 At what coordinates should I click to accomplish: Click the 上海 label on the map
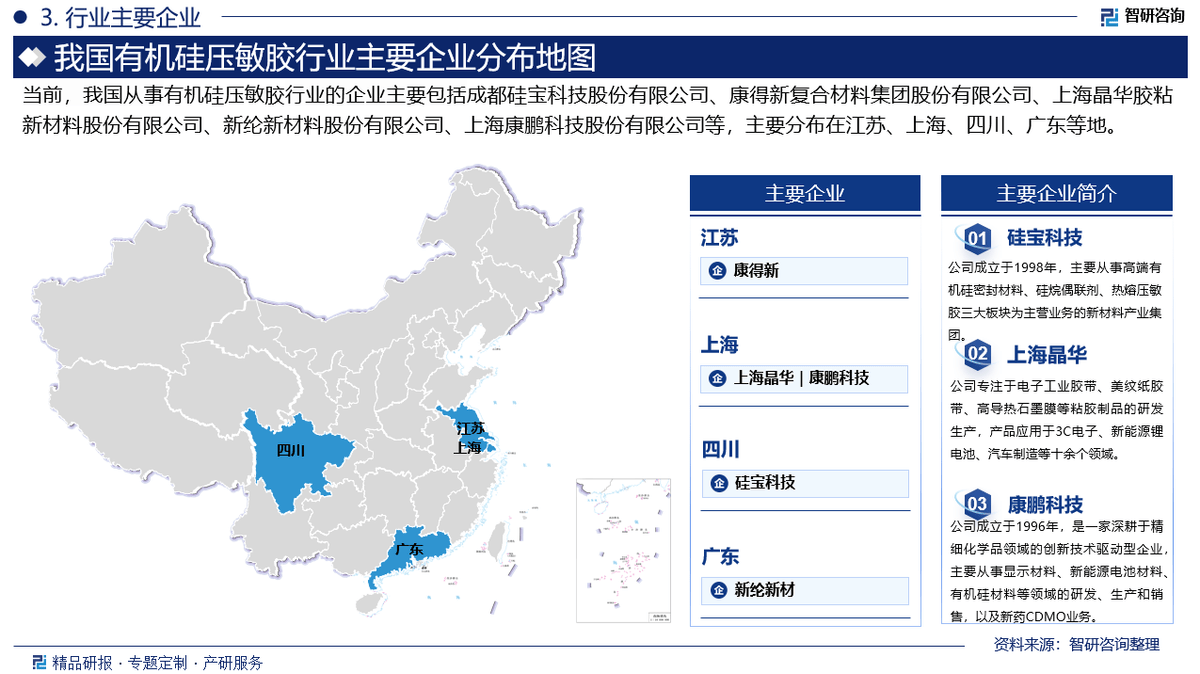(466, 448)
